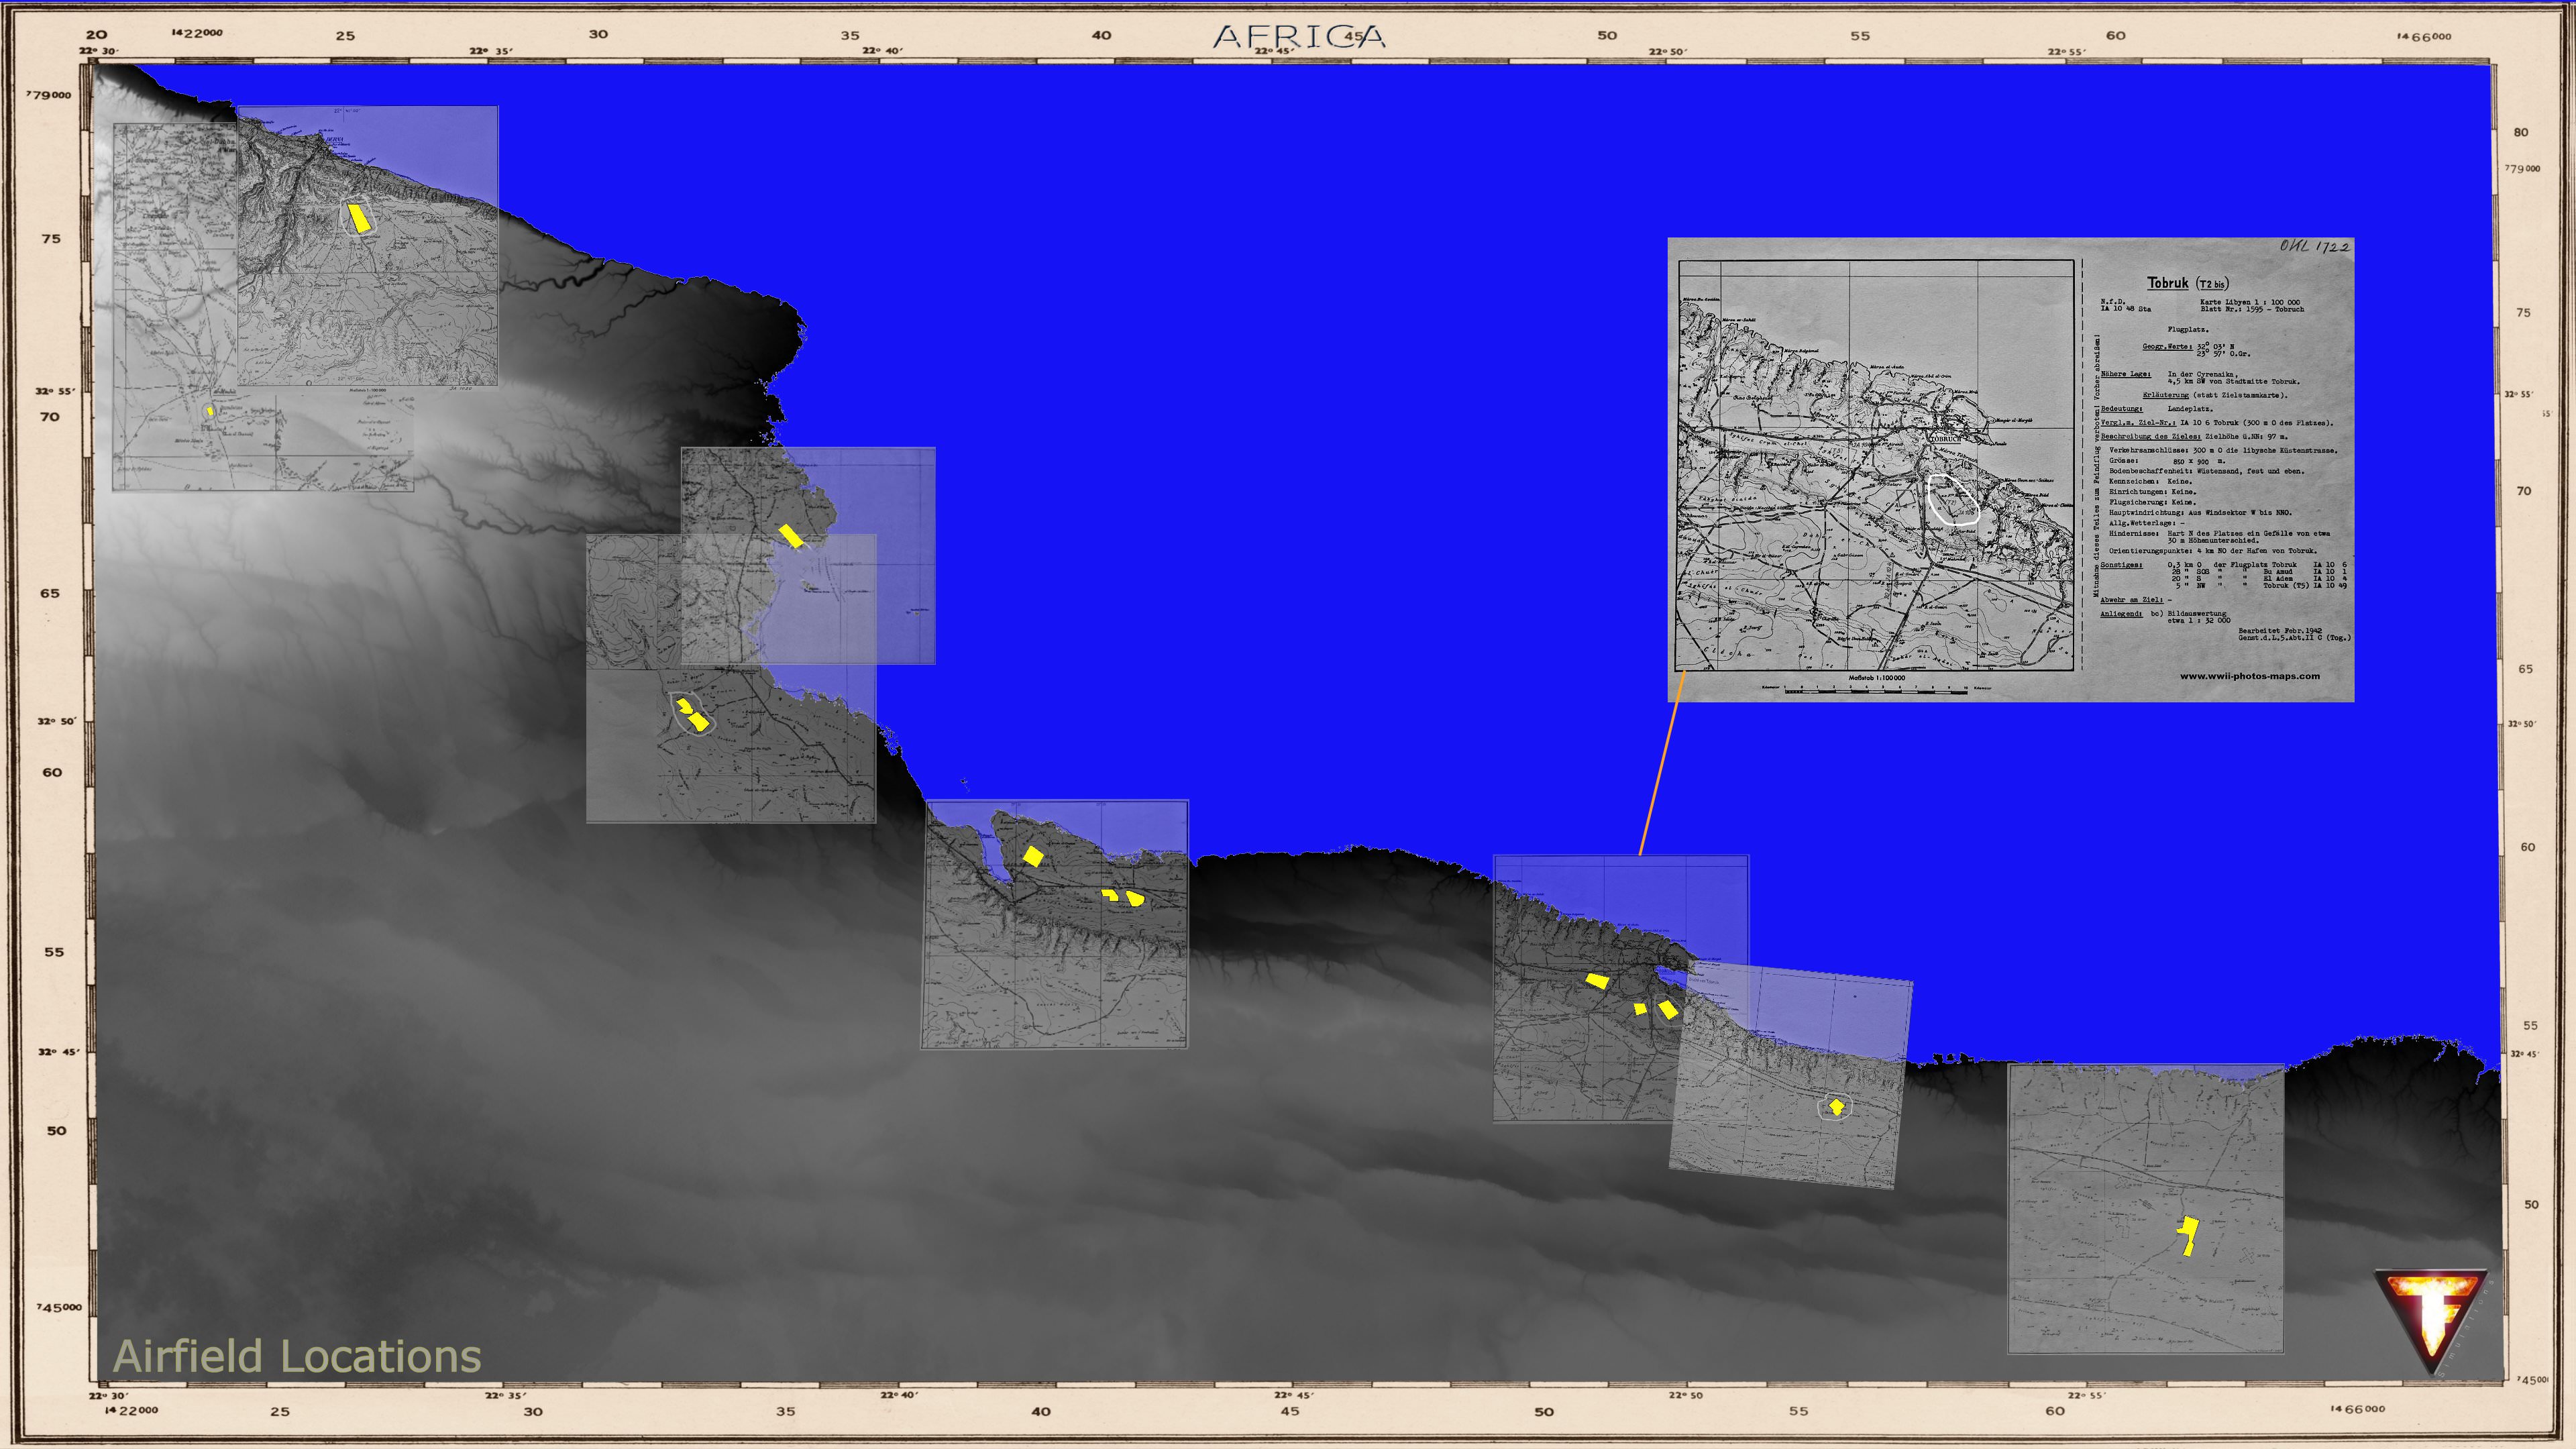2576x1449 pixels.
Task: Select the Airfield Locations caption text
Action: click(297, 1357)
